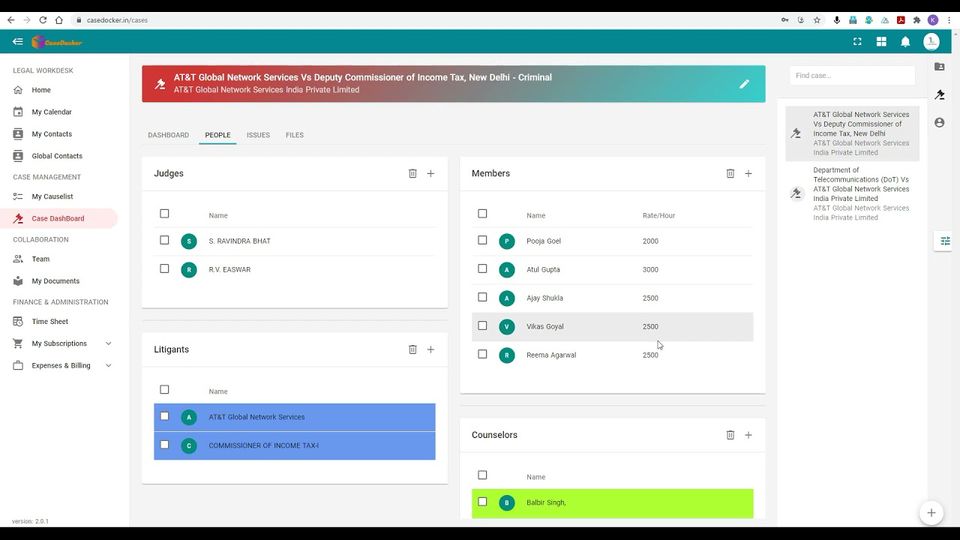Check the box for Vikas Goyal
This screenshot has height=540, width=960.
[482, 326]
